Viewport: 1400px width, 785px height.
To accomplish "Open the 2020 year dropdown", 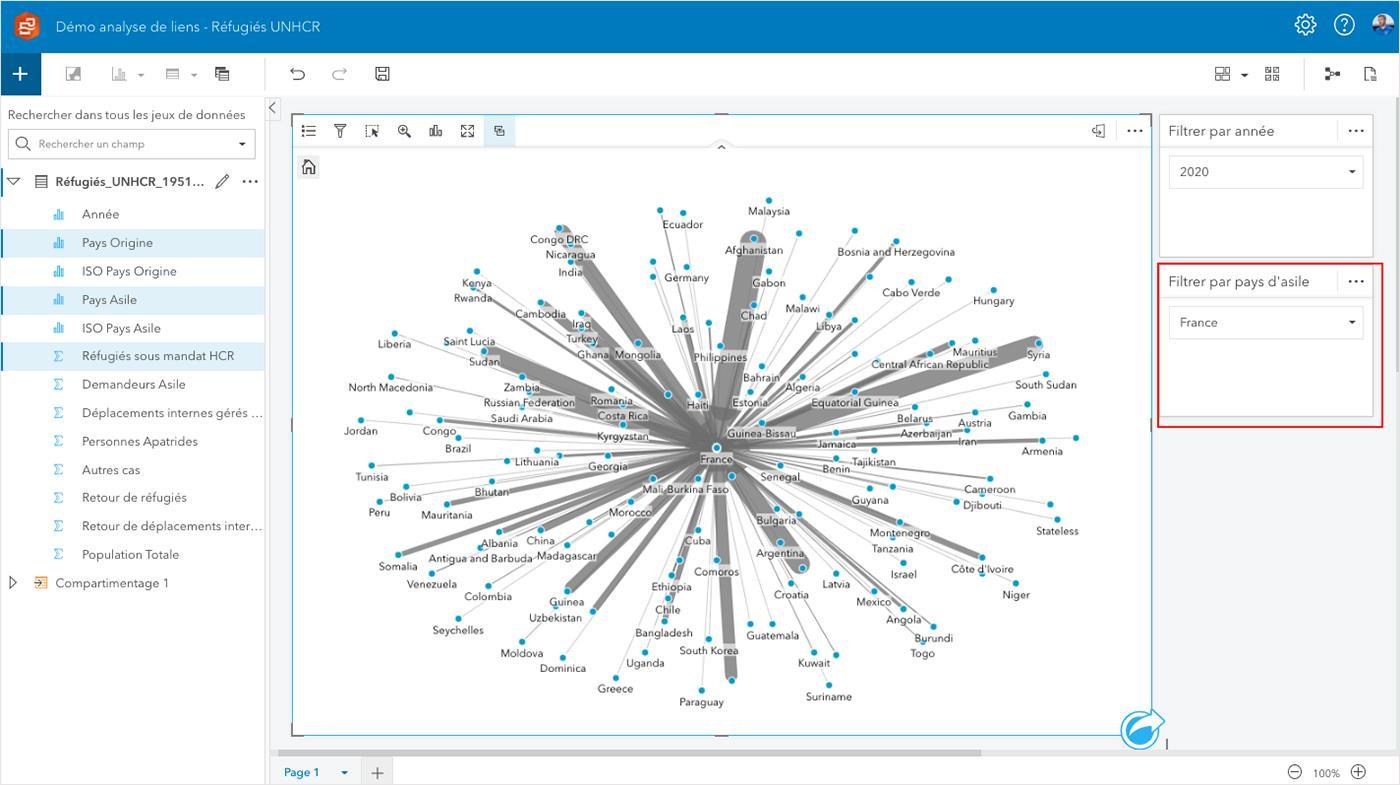I will coord(1266,172).
